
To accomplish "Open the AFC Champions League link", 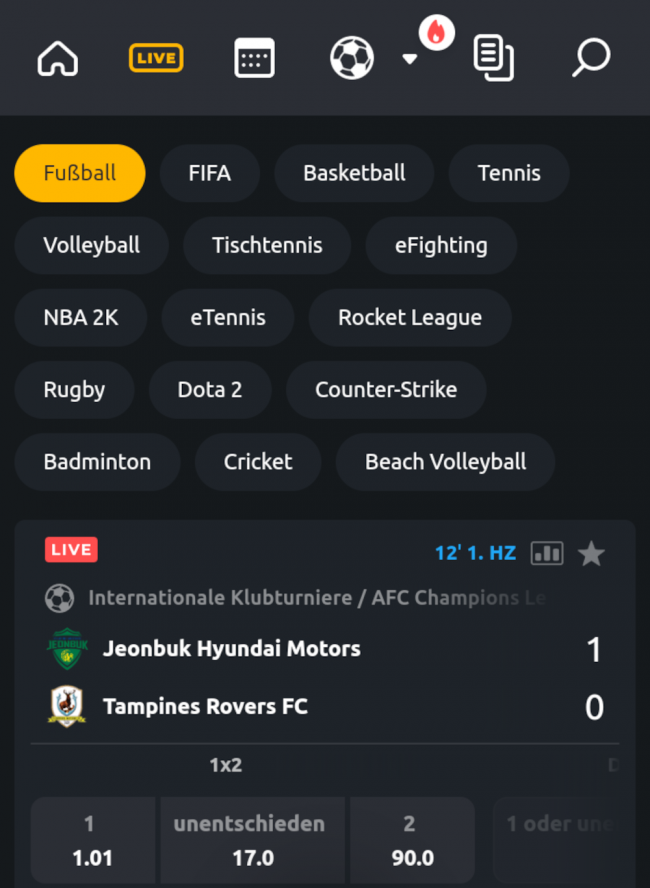I will 316,598.
